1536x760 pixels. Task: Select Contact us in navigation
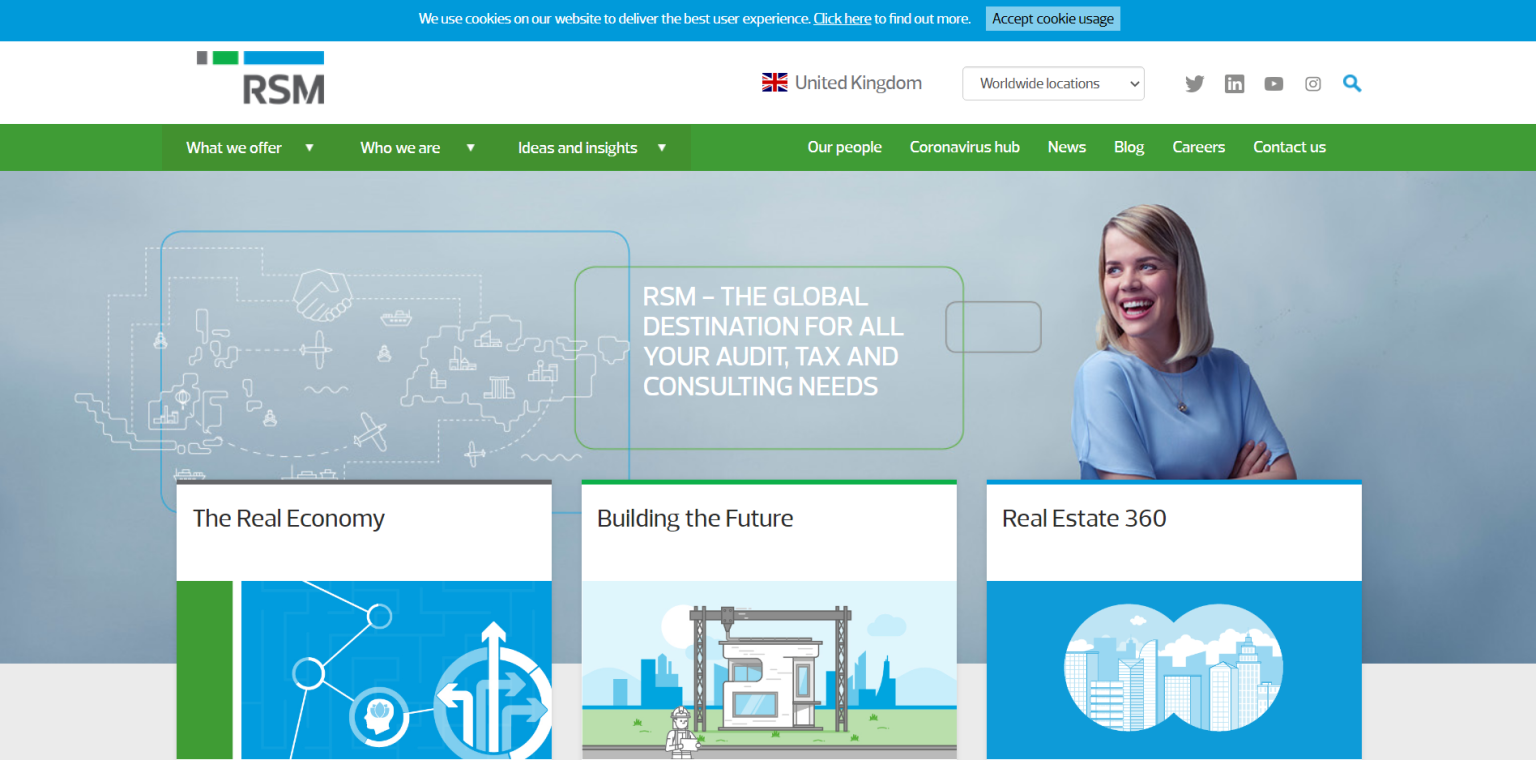[1289, 147]
